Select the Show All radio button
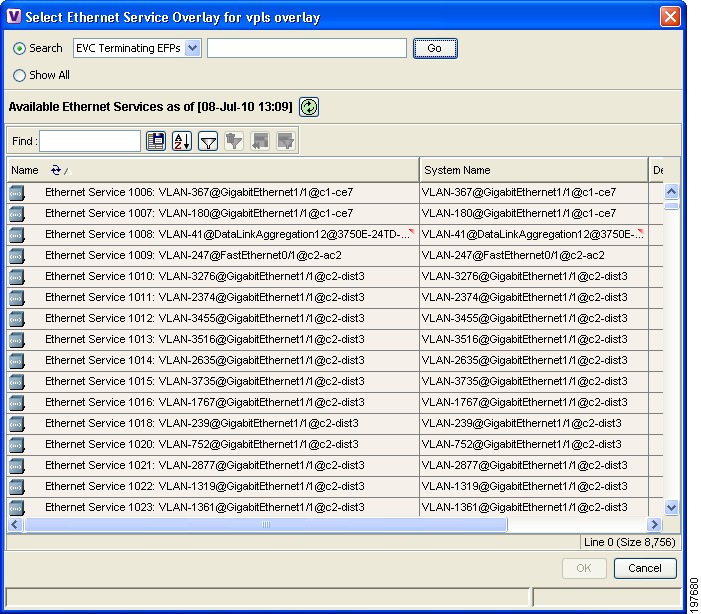This screenshot has height=614, width=701. (x=19, y=75)
